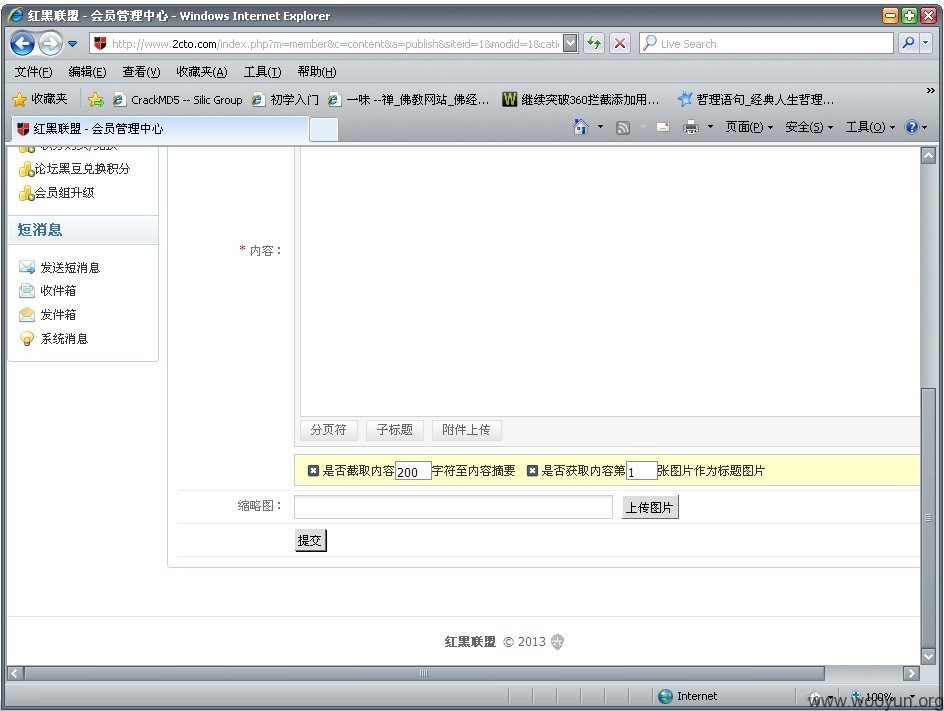944x711 pixels.
Task: Open the 一味--禅_佛教网站 bookmark
Action: point(408,100)
